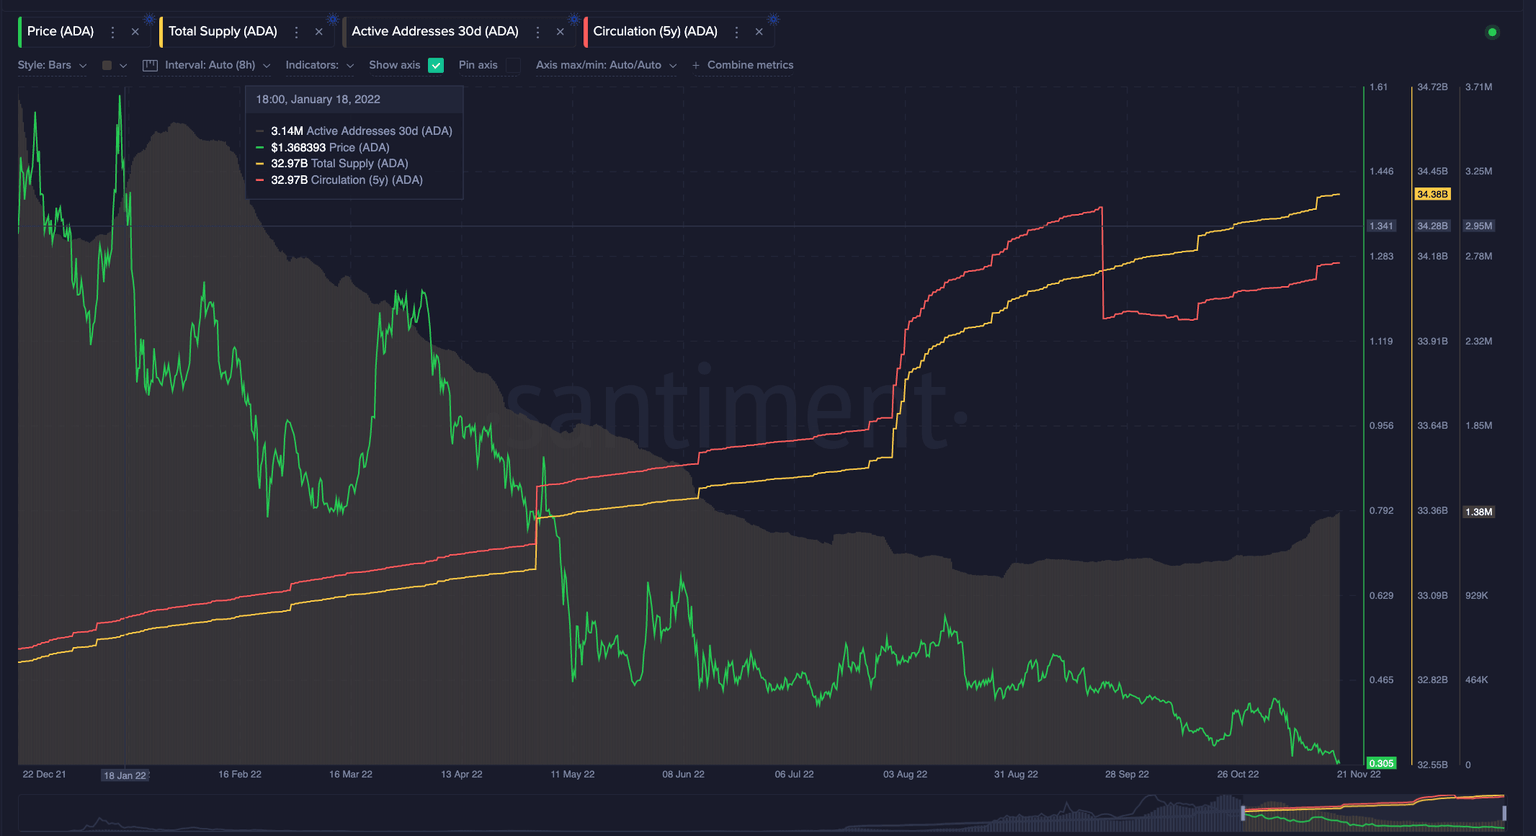This screenshot has width=1536, height=836.
Task: Open the chart color swatch picker
Action: pos(107,65)
